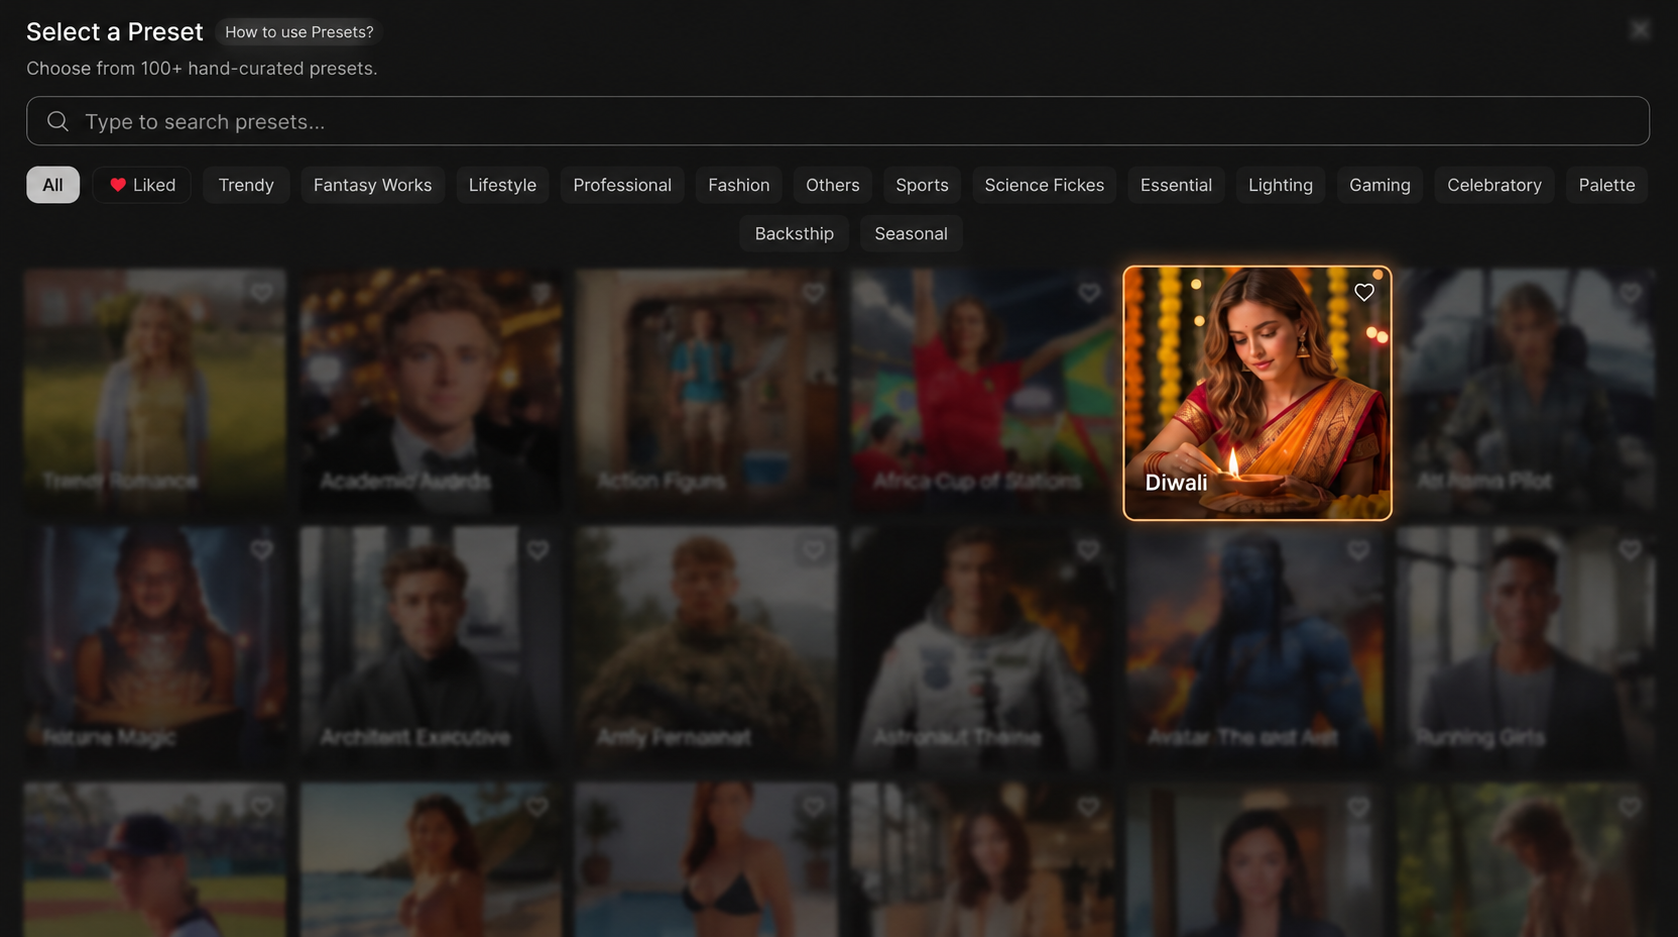This screenshot has width=1678, height=937.
Task: Pick the tuxedo man awards preset
Action: coord(431,391)
